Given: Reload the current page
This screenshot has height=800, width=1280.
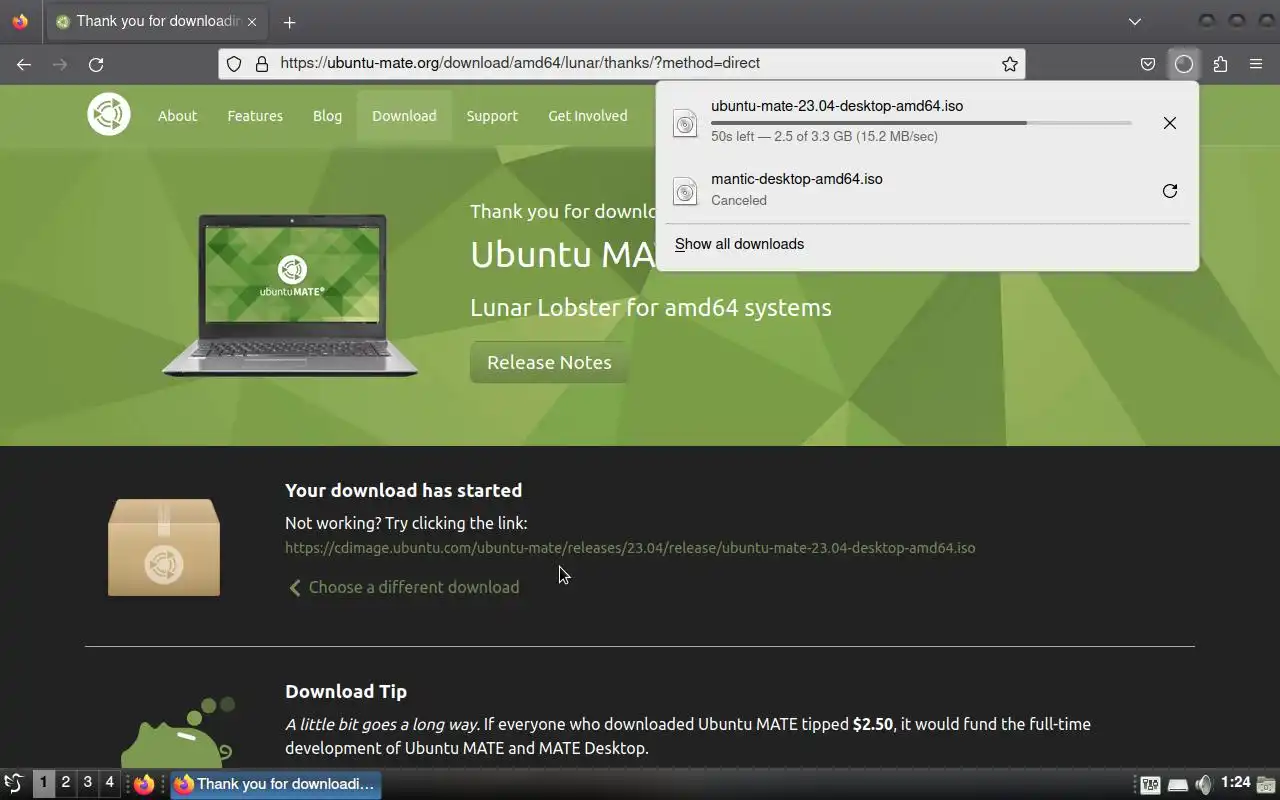Looking at the screenshot, I should pos(96,64).
